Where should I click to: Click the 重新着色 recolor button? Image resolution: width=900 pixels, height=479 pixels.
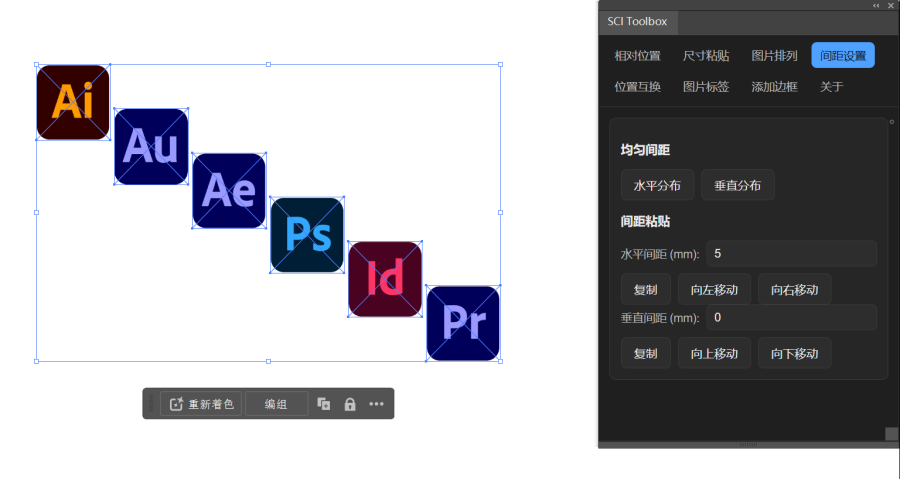201,404
